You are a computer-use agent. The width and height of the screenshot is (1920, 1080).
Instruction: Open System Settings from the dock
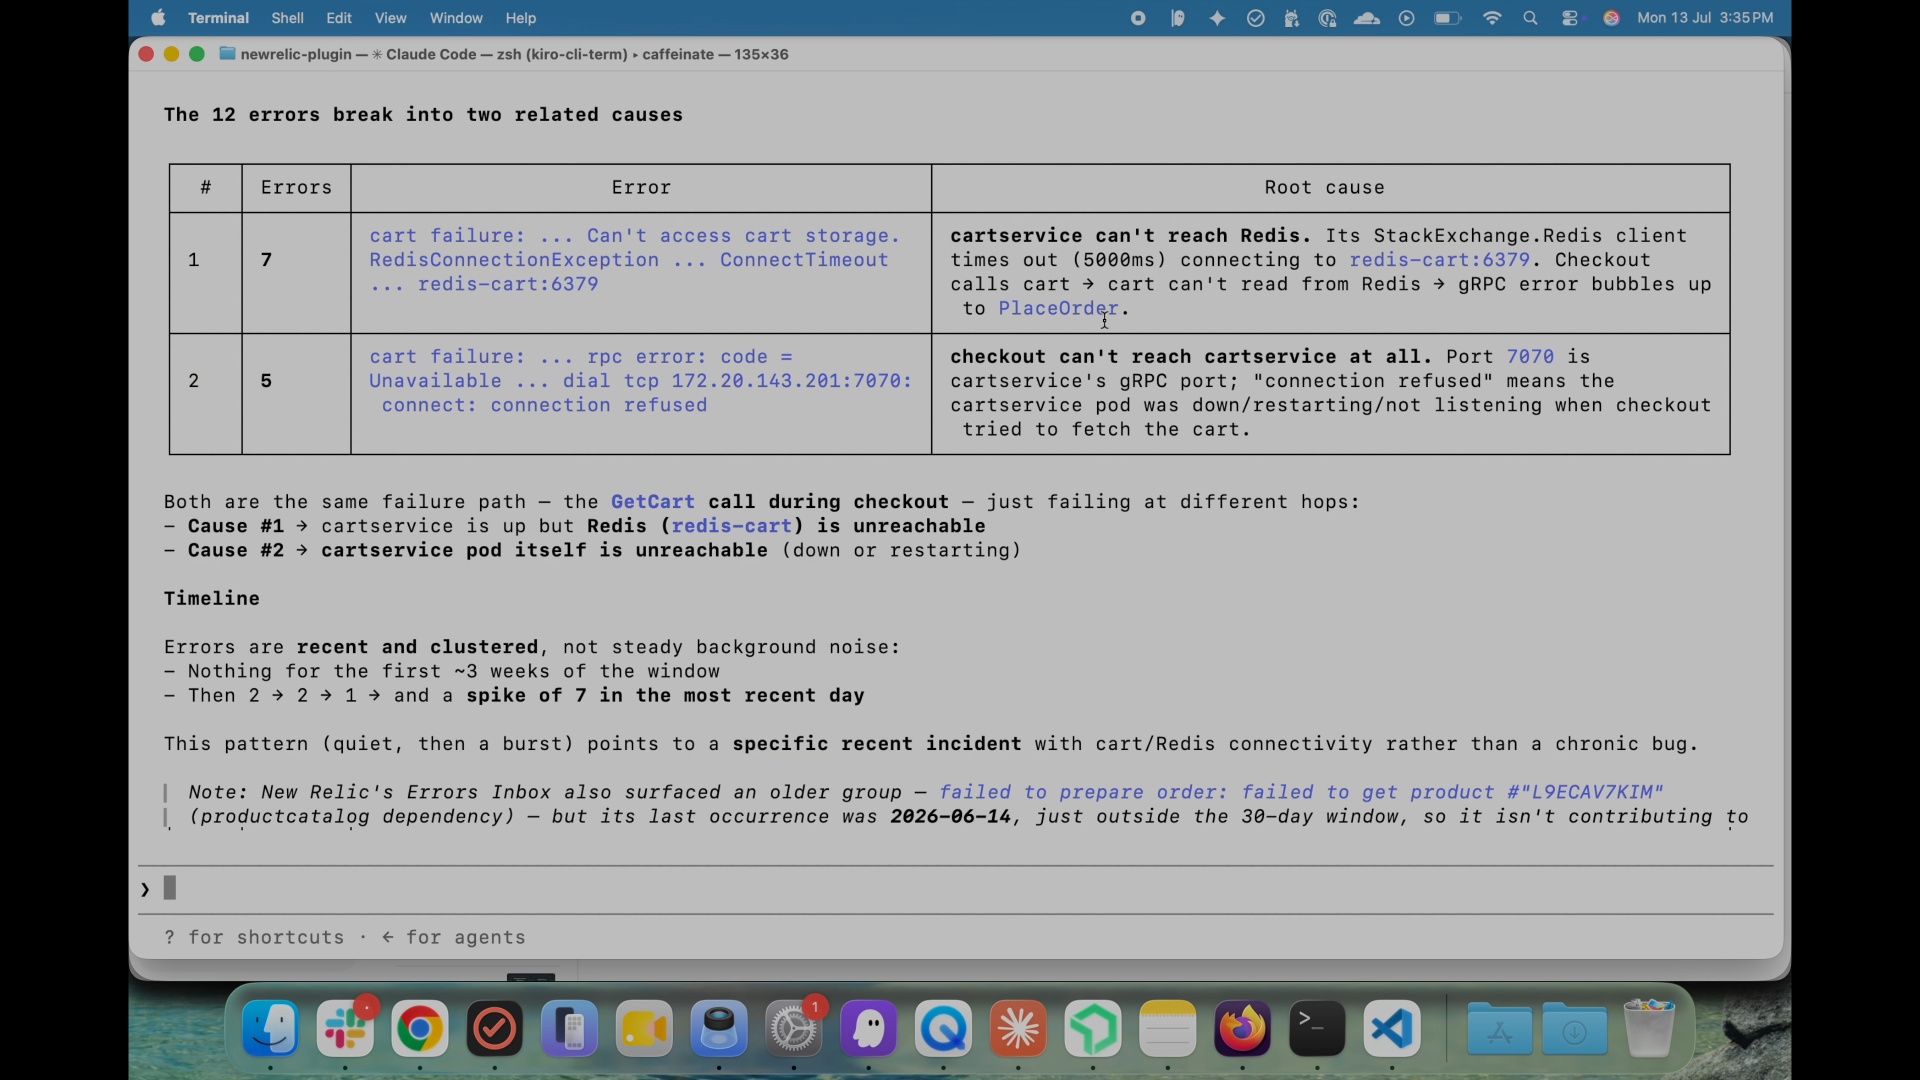point(795,1030)
